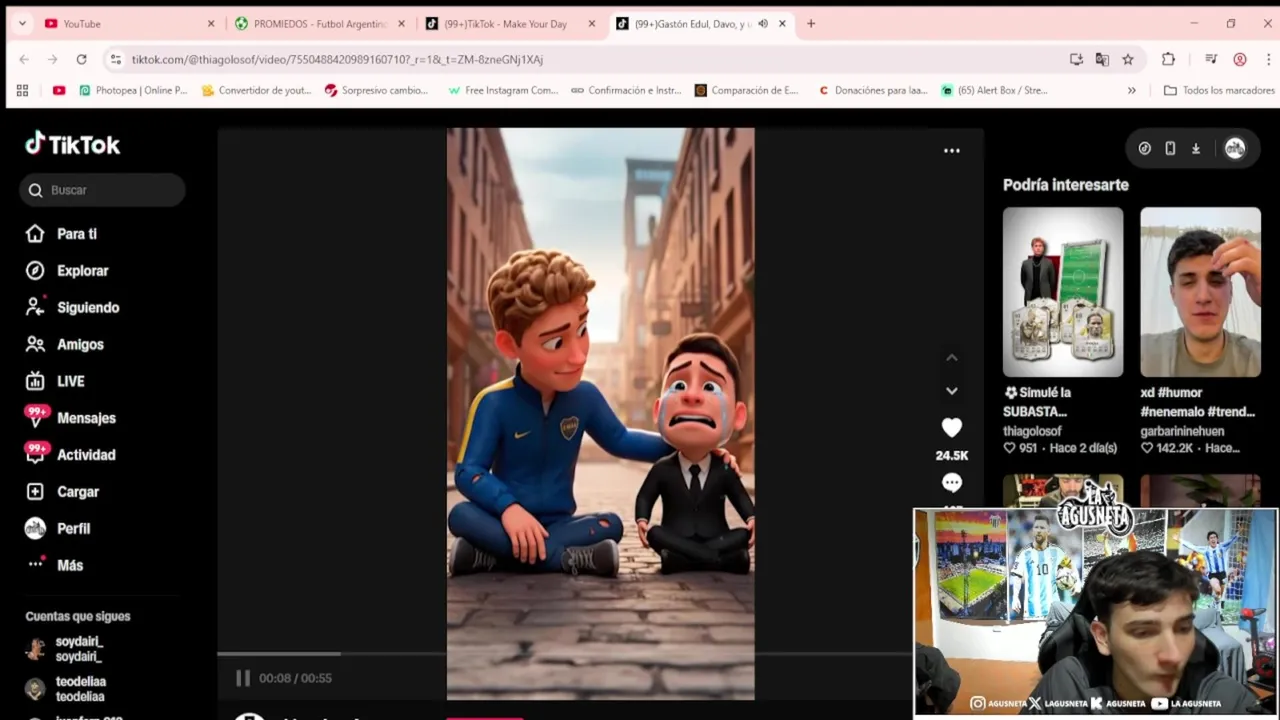Like the video with heart icon
The width and height of the screenshot is (1280, 720).
click(x=952, y=428)
